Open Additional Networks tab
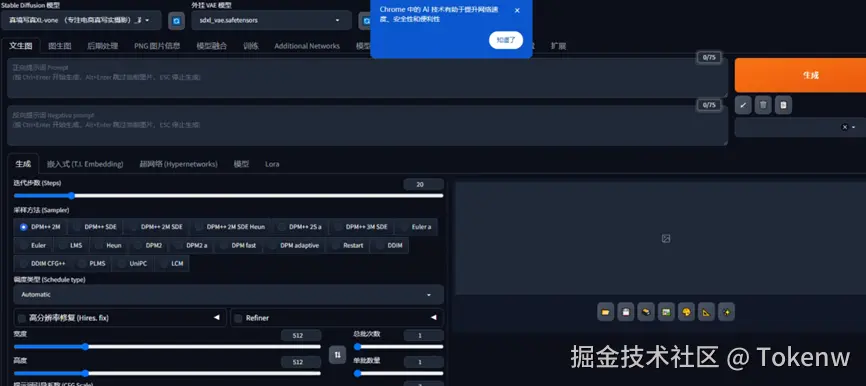The width and height of the screenshot is (866, 386). click(x=307, y=46)
